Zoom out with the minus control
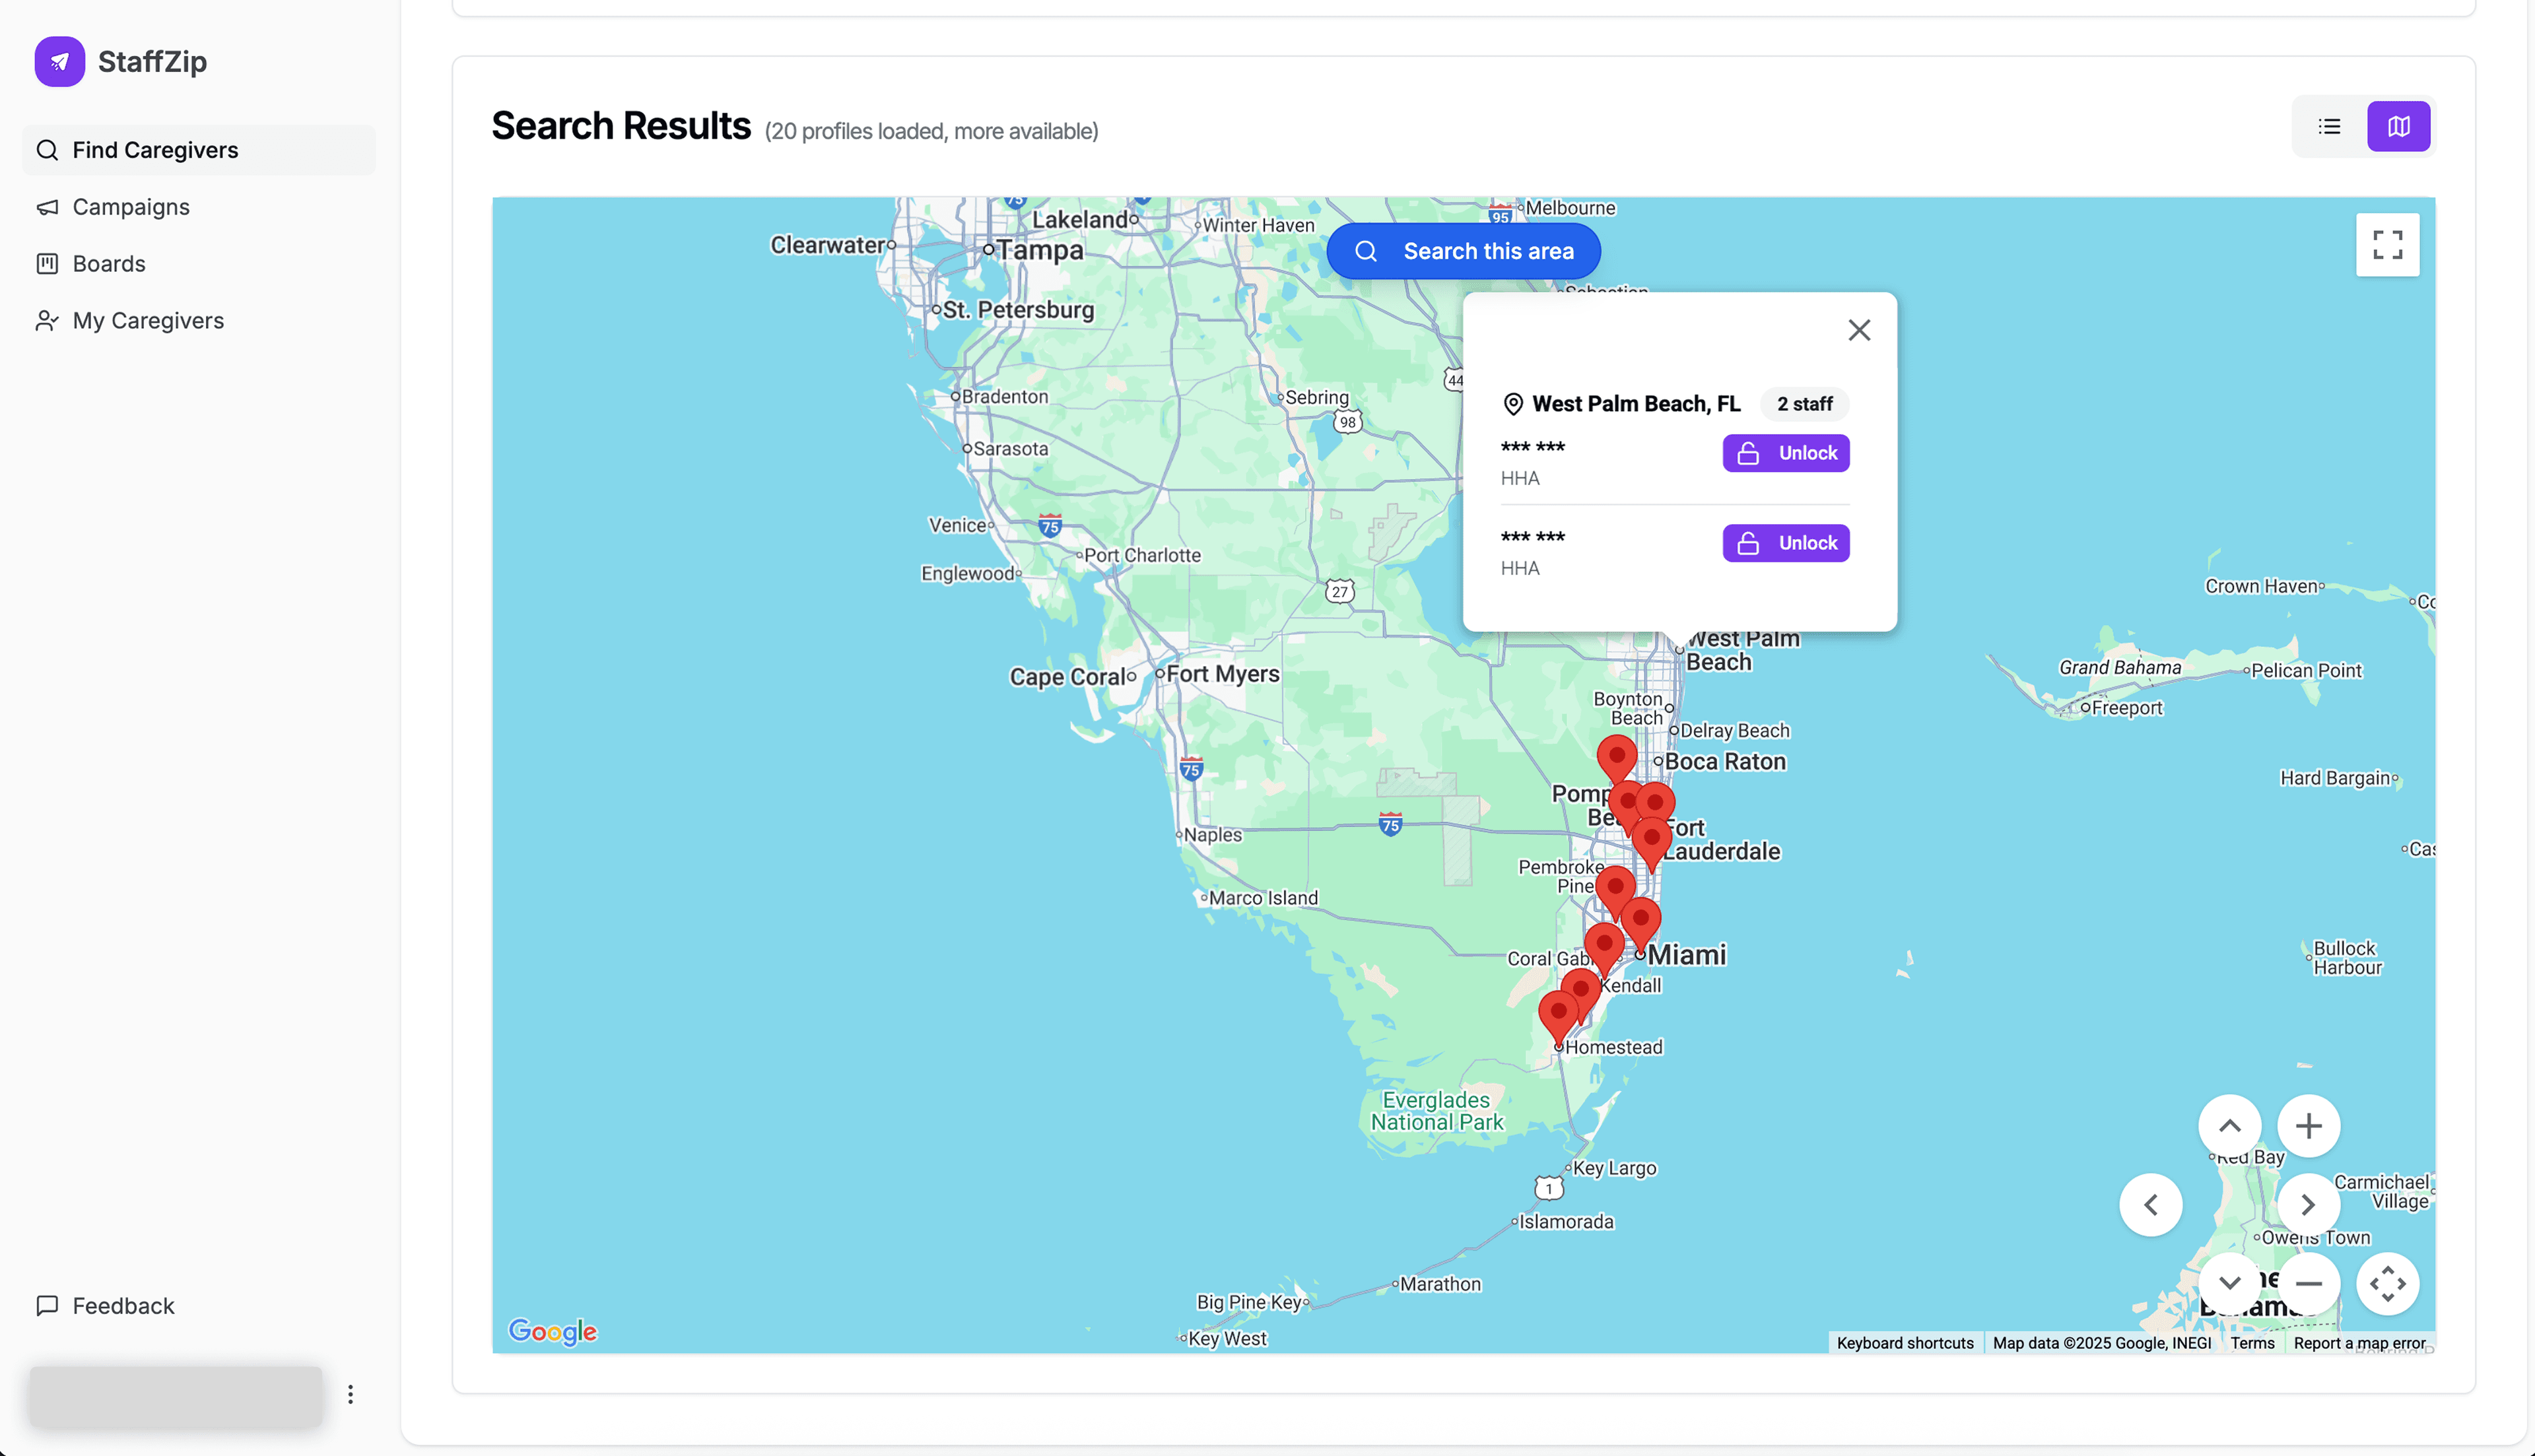This screenshot has height=1456, width=2535. click(x=2309, y=1283)
